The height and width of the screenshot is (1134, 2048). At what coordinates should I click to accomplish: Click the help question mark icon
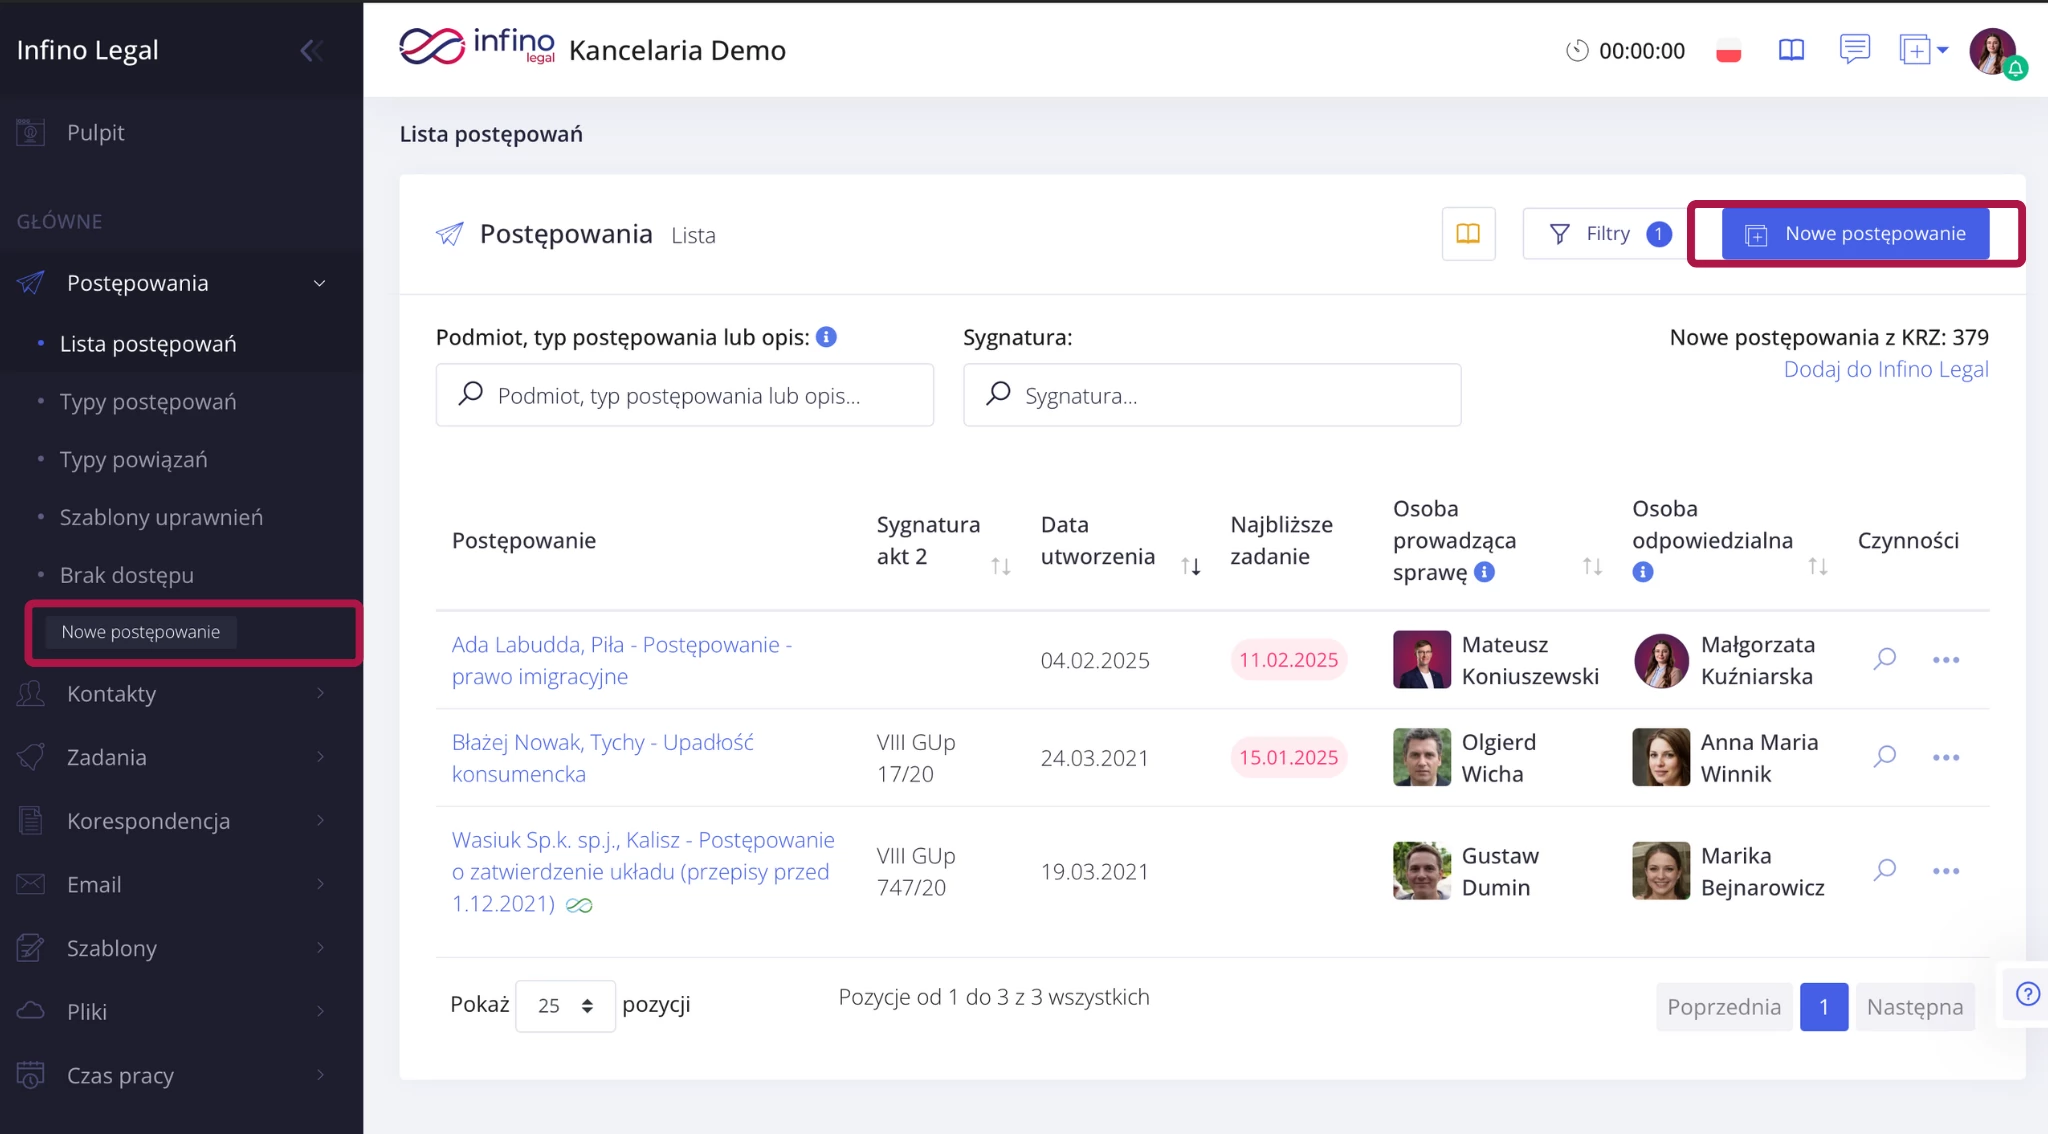point(2027,994)
